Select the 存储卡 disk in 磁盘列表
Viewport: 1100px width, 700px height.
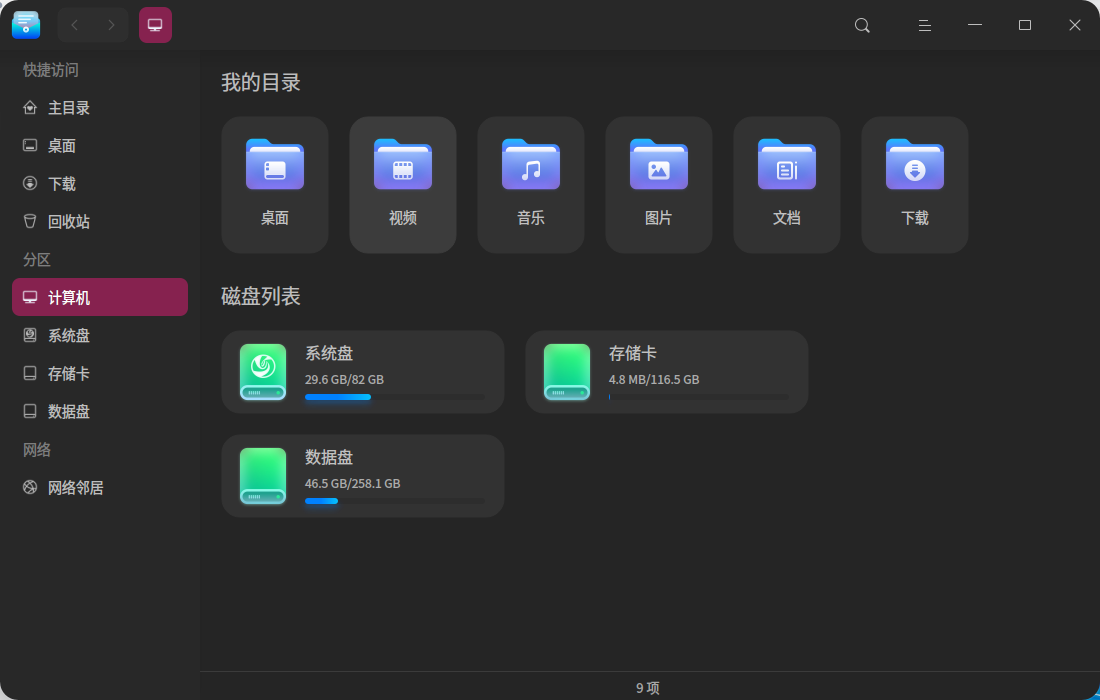click(666, 372)
